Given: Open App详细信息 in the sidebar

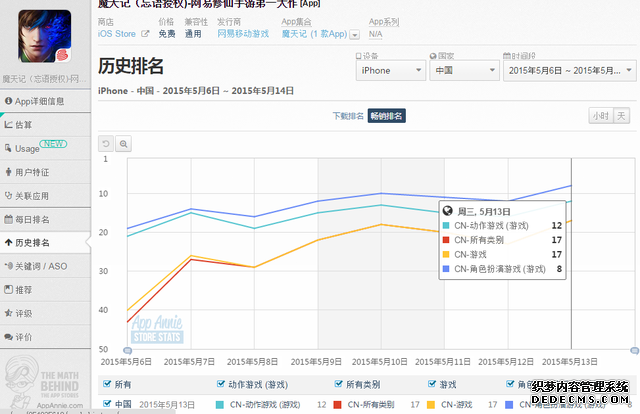Looking at the screenshot, I should pos(45,101).
